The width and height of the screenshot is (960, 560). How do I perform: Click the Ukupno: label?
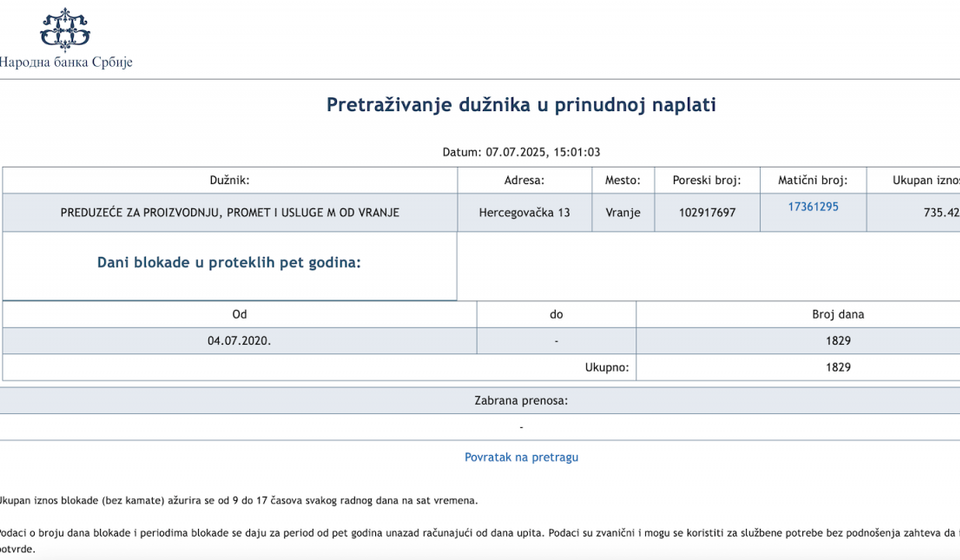point(607,368)
